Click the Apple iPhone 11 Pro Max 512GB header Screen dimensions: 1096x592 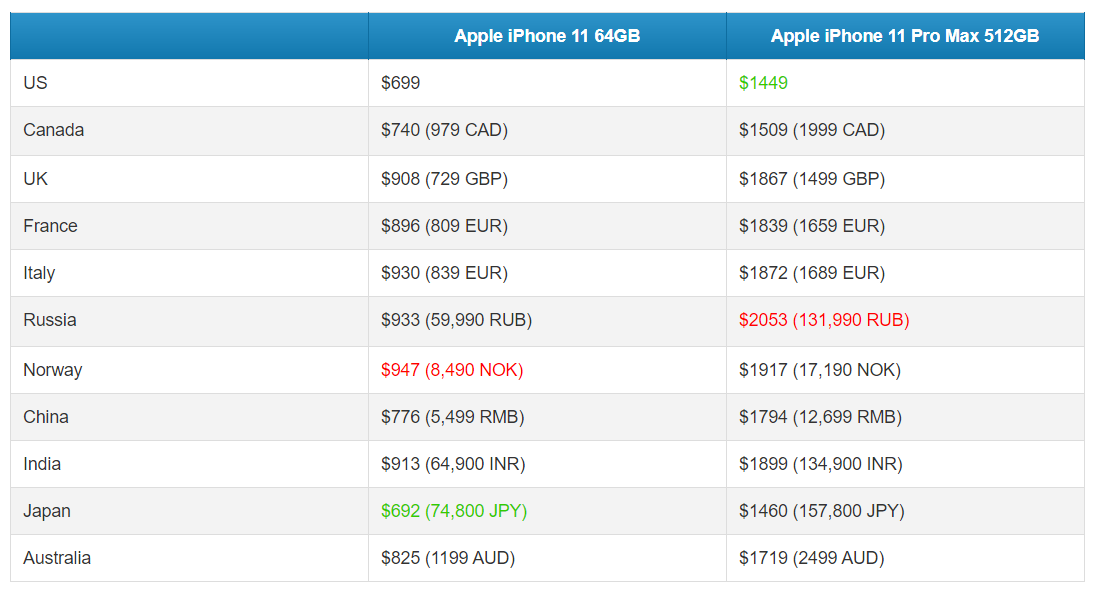point(904,36)
